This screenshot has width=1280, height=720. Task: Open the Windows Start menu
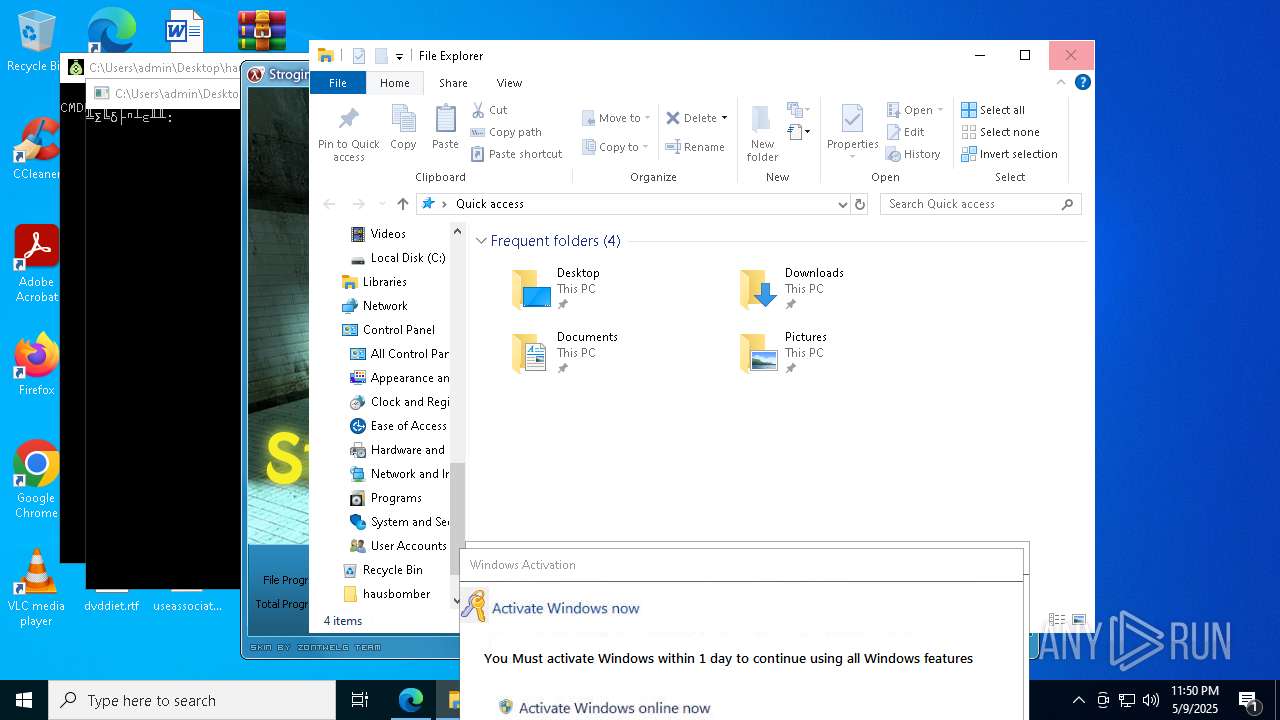(x=24, y=700)
